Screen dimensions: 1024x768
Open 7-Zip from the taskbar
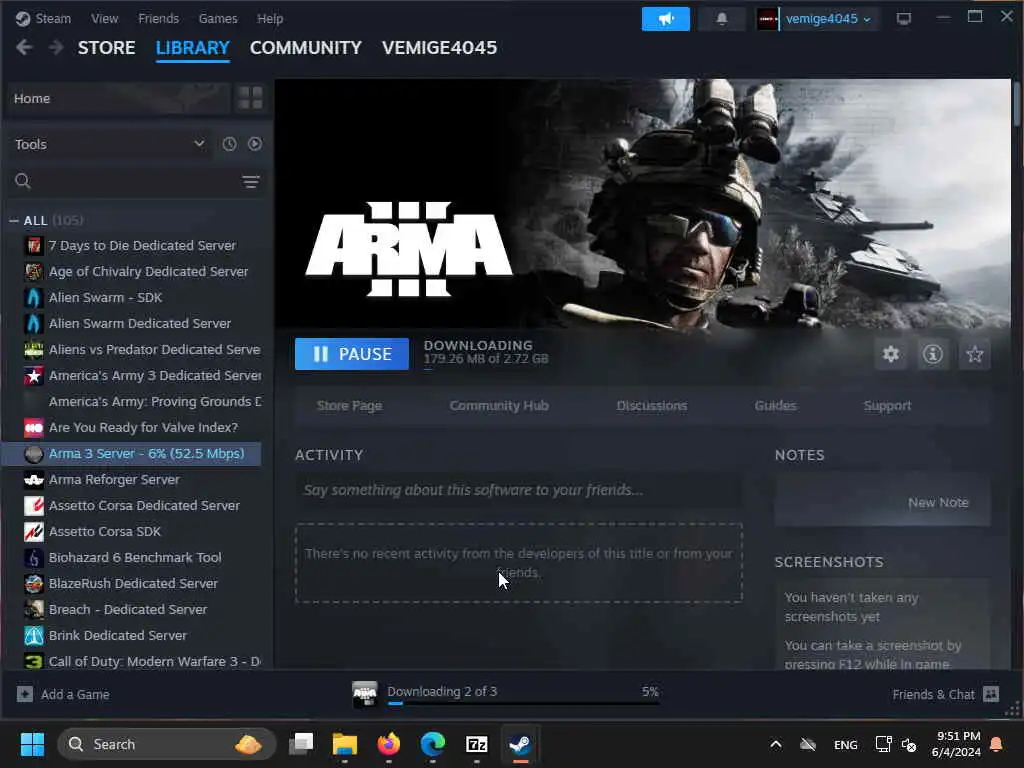coord(477,744)
